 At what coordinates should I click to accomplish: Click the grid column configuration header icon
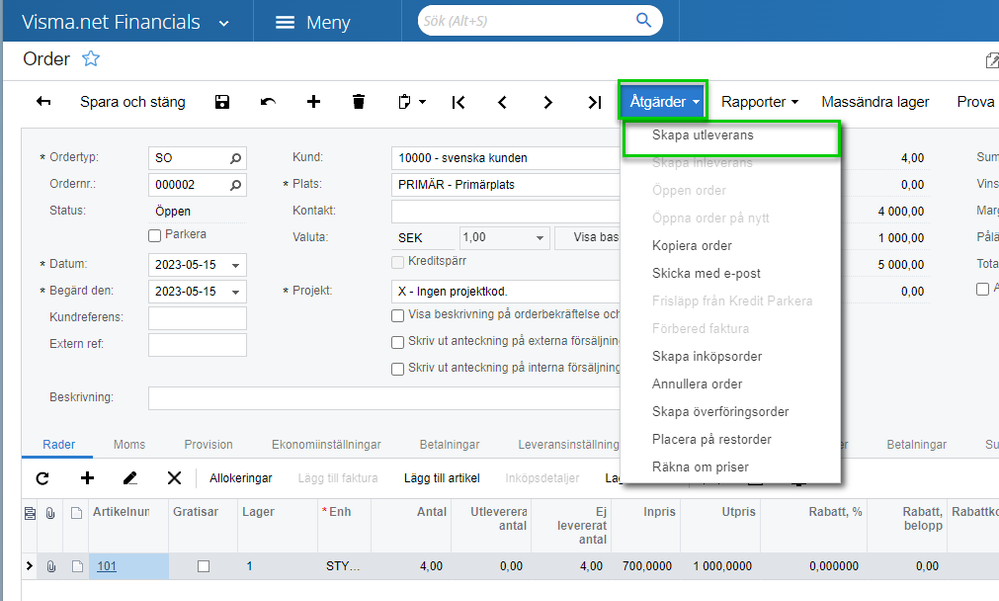click(29, 513)
